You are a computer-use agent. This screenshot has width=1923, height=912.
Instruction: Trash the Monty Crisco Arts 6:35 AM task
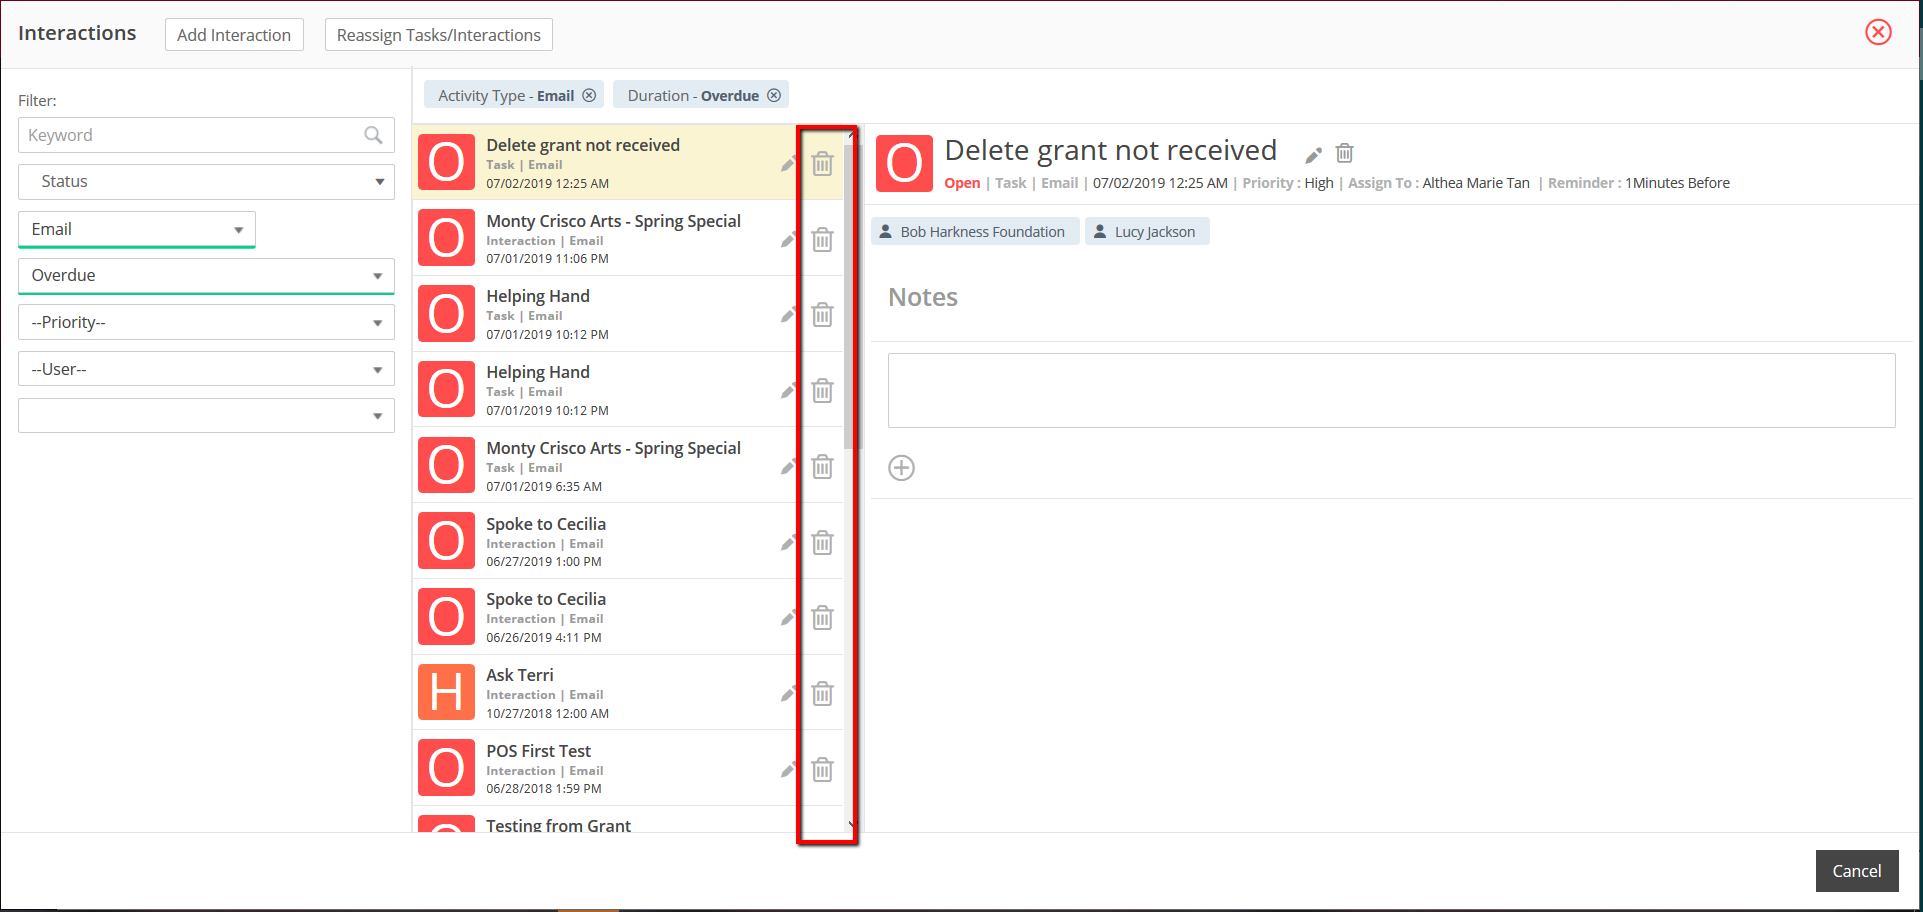click(822, 466)
